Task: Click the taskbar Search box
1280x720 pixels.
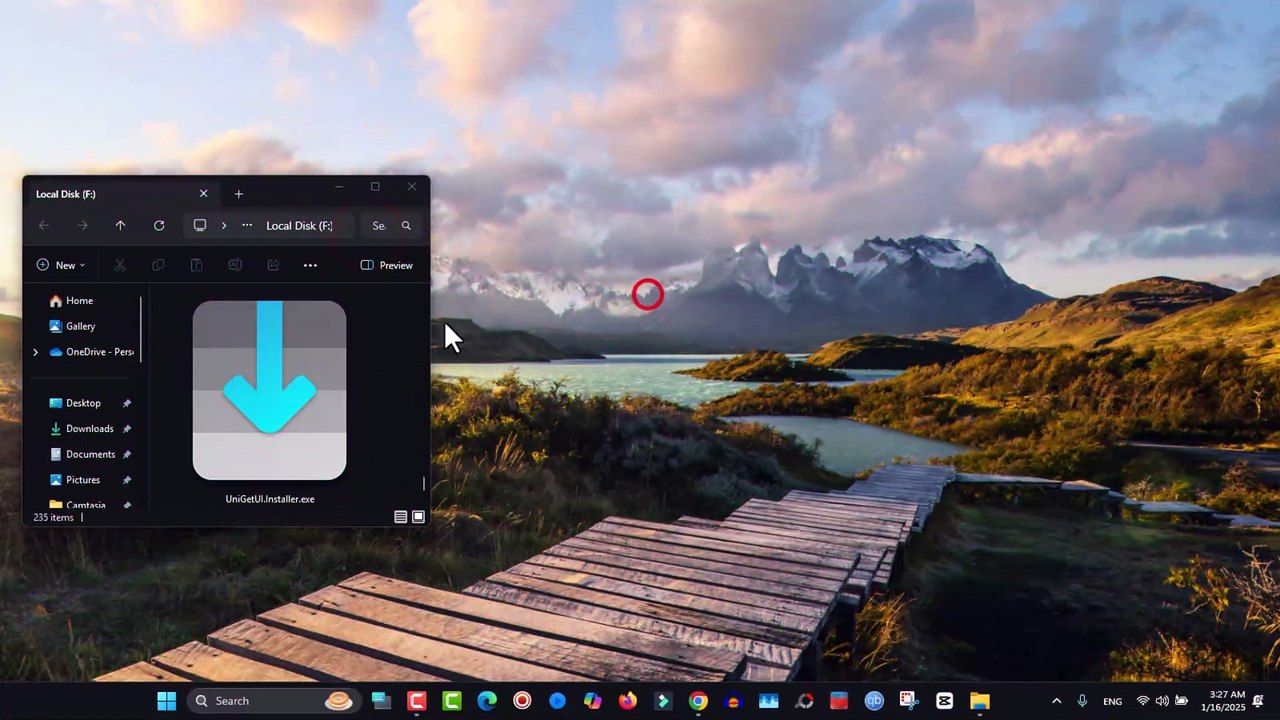Action: coord(273,701)
